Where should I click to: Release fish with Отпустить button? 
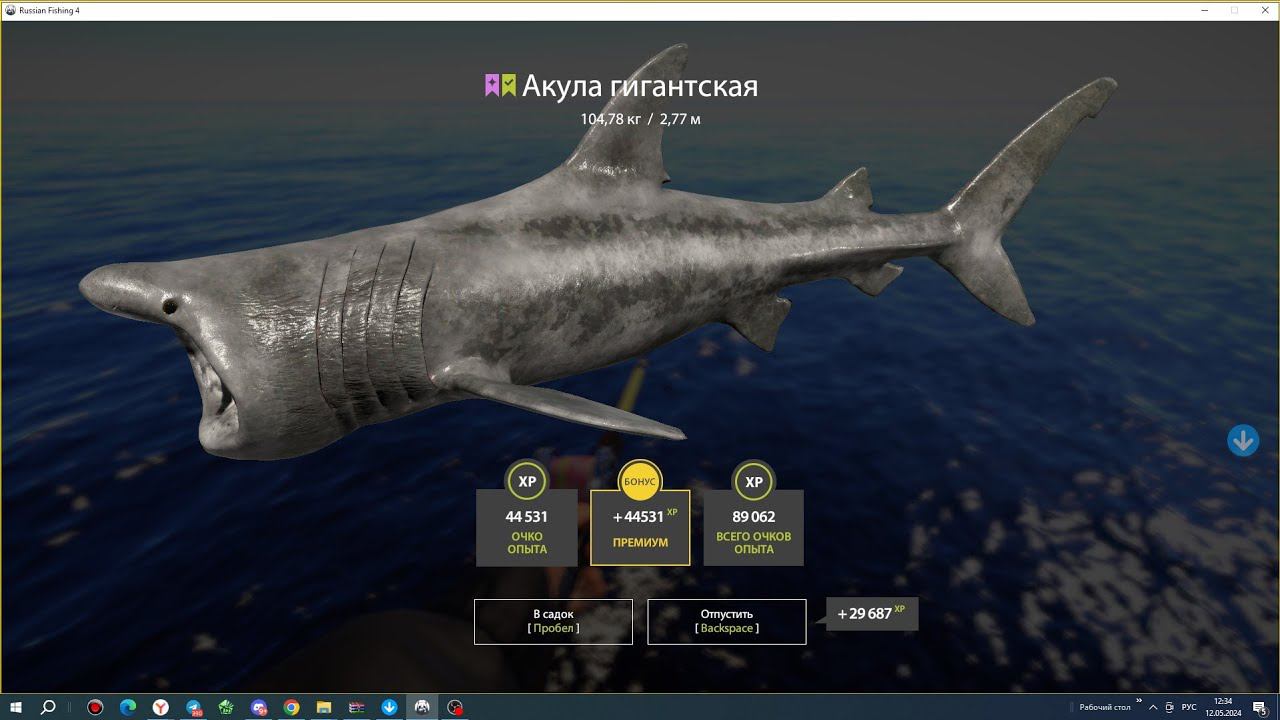pos(727,621)
